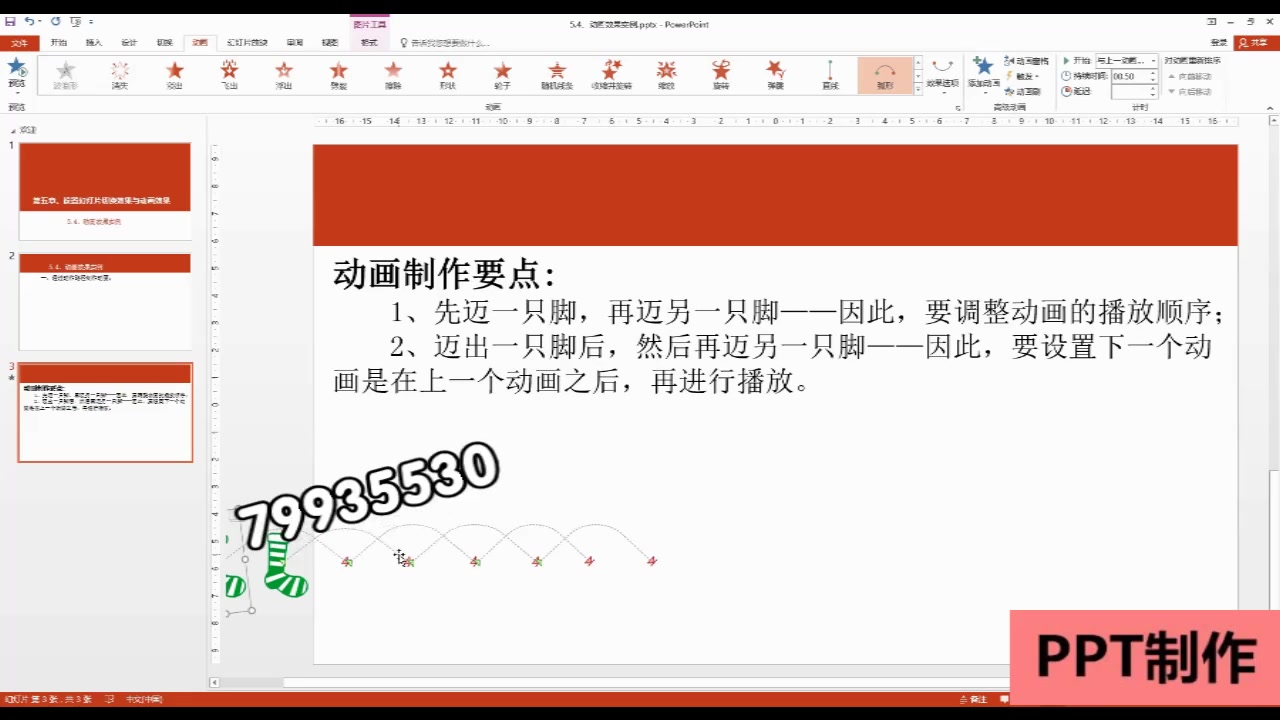Open 触发 (Trigger) dropdown
This screenshot has width=1280, height=720.
pos(1023,76)
